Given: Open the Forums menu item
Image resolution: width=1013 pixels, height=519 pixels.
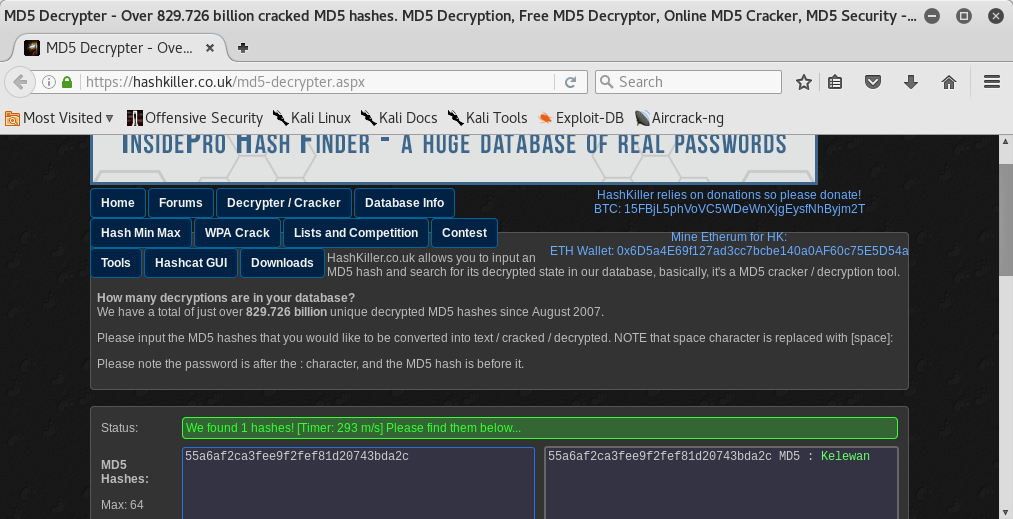Looking at the screenshot, I should [x=180, y=203].
